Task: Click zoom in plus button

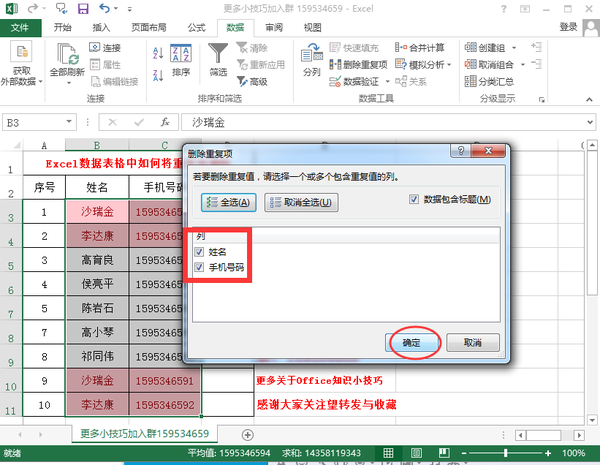Action: 548,453
